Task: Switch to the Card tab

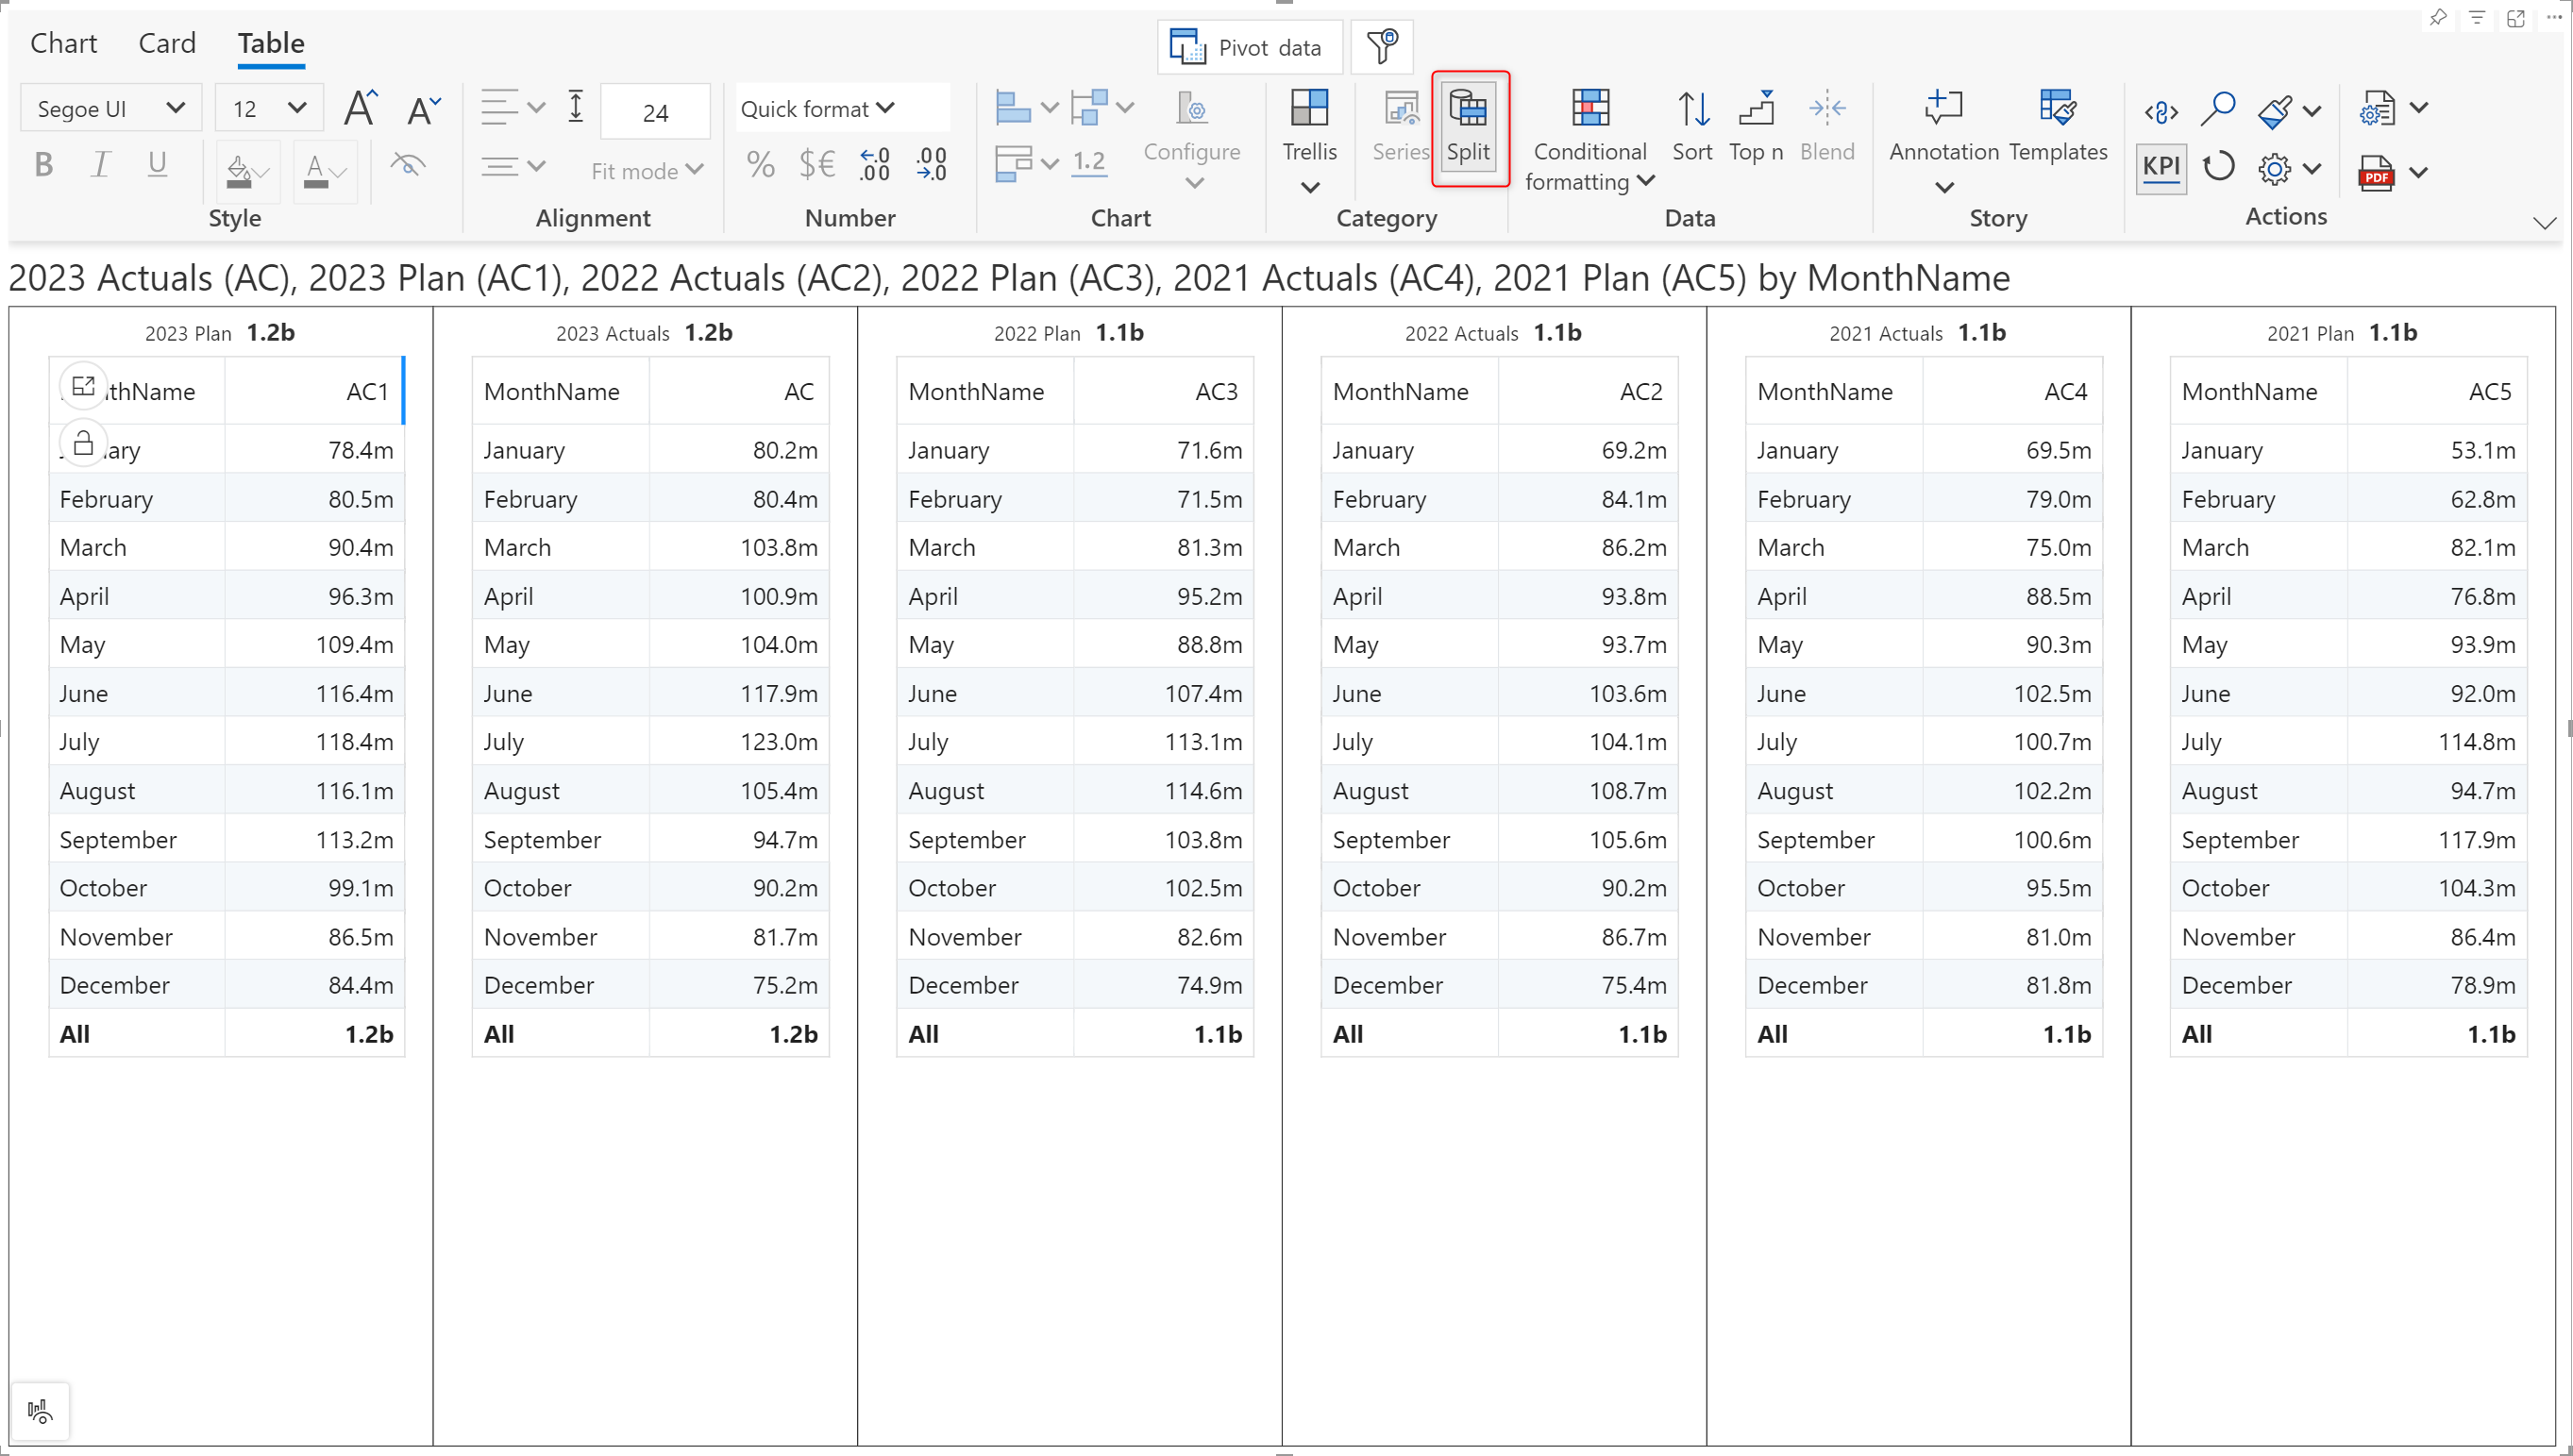Action: tap(166, 43)
